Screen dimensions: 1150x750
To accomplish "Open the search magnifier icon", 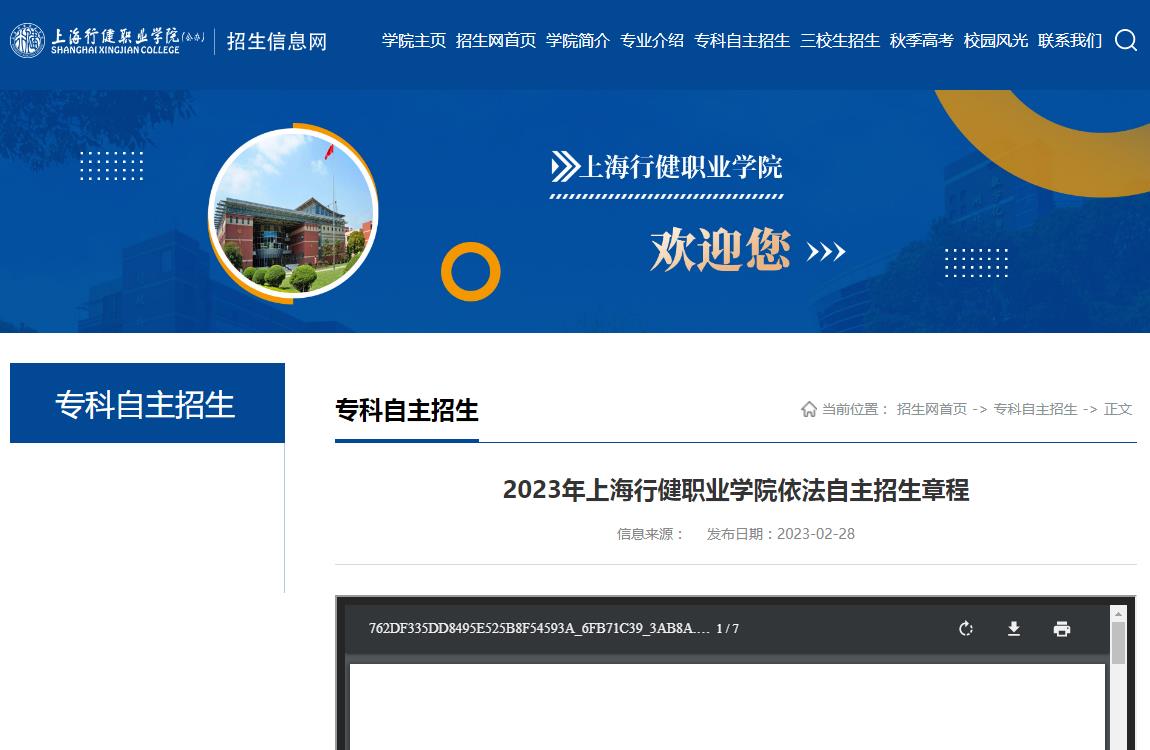I will [1126, 40].
